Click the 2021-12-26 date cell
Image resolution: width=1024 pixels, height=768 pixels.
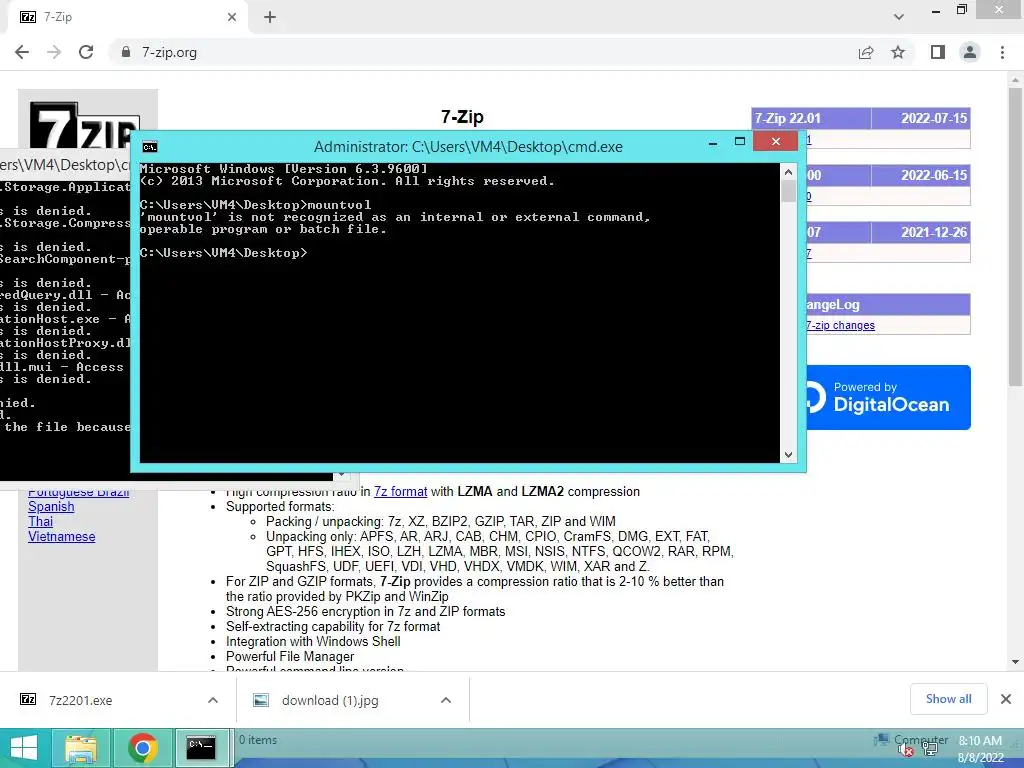tap(921, 232)
